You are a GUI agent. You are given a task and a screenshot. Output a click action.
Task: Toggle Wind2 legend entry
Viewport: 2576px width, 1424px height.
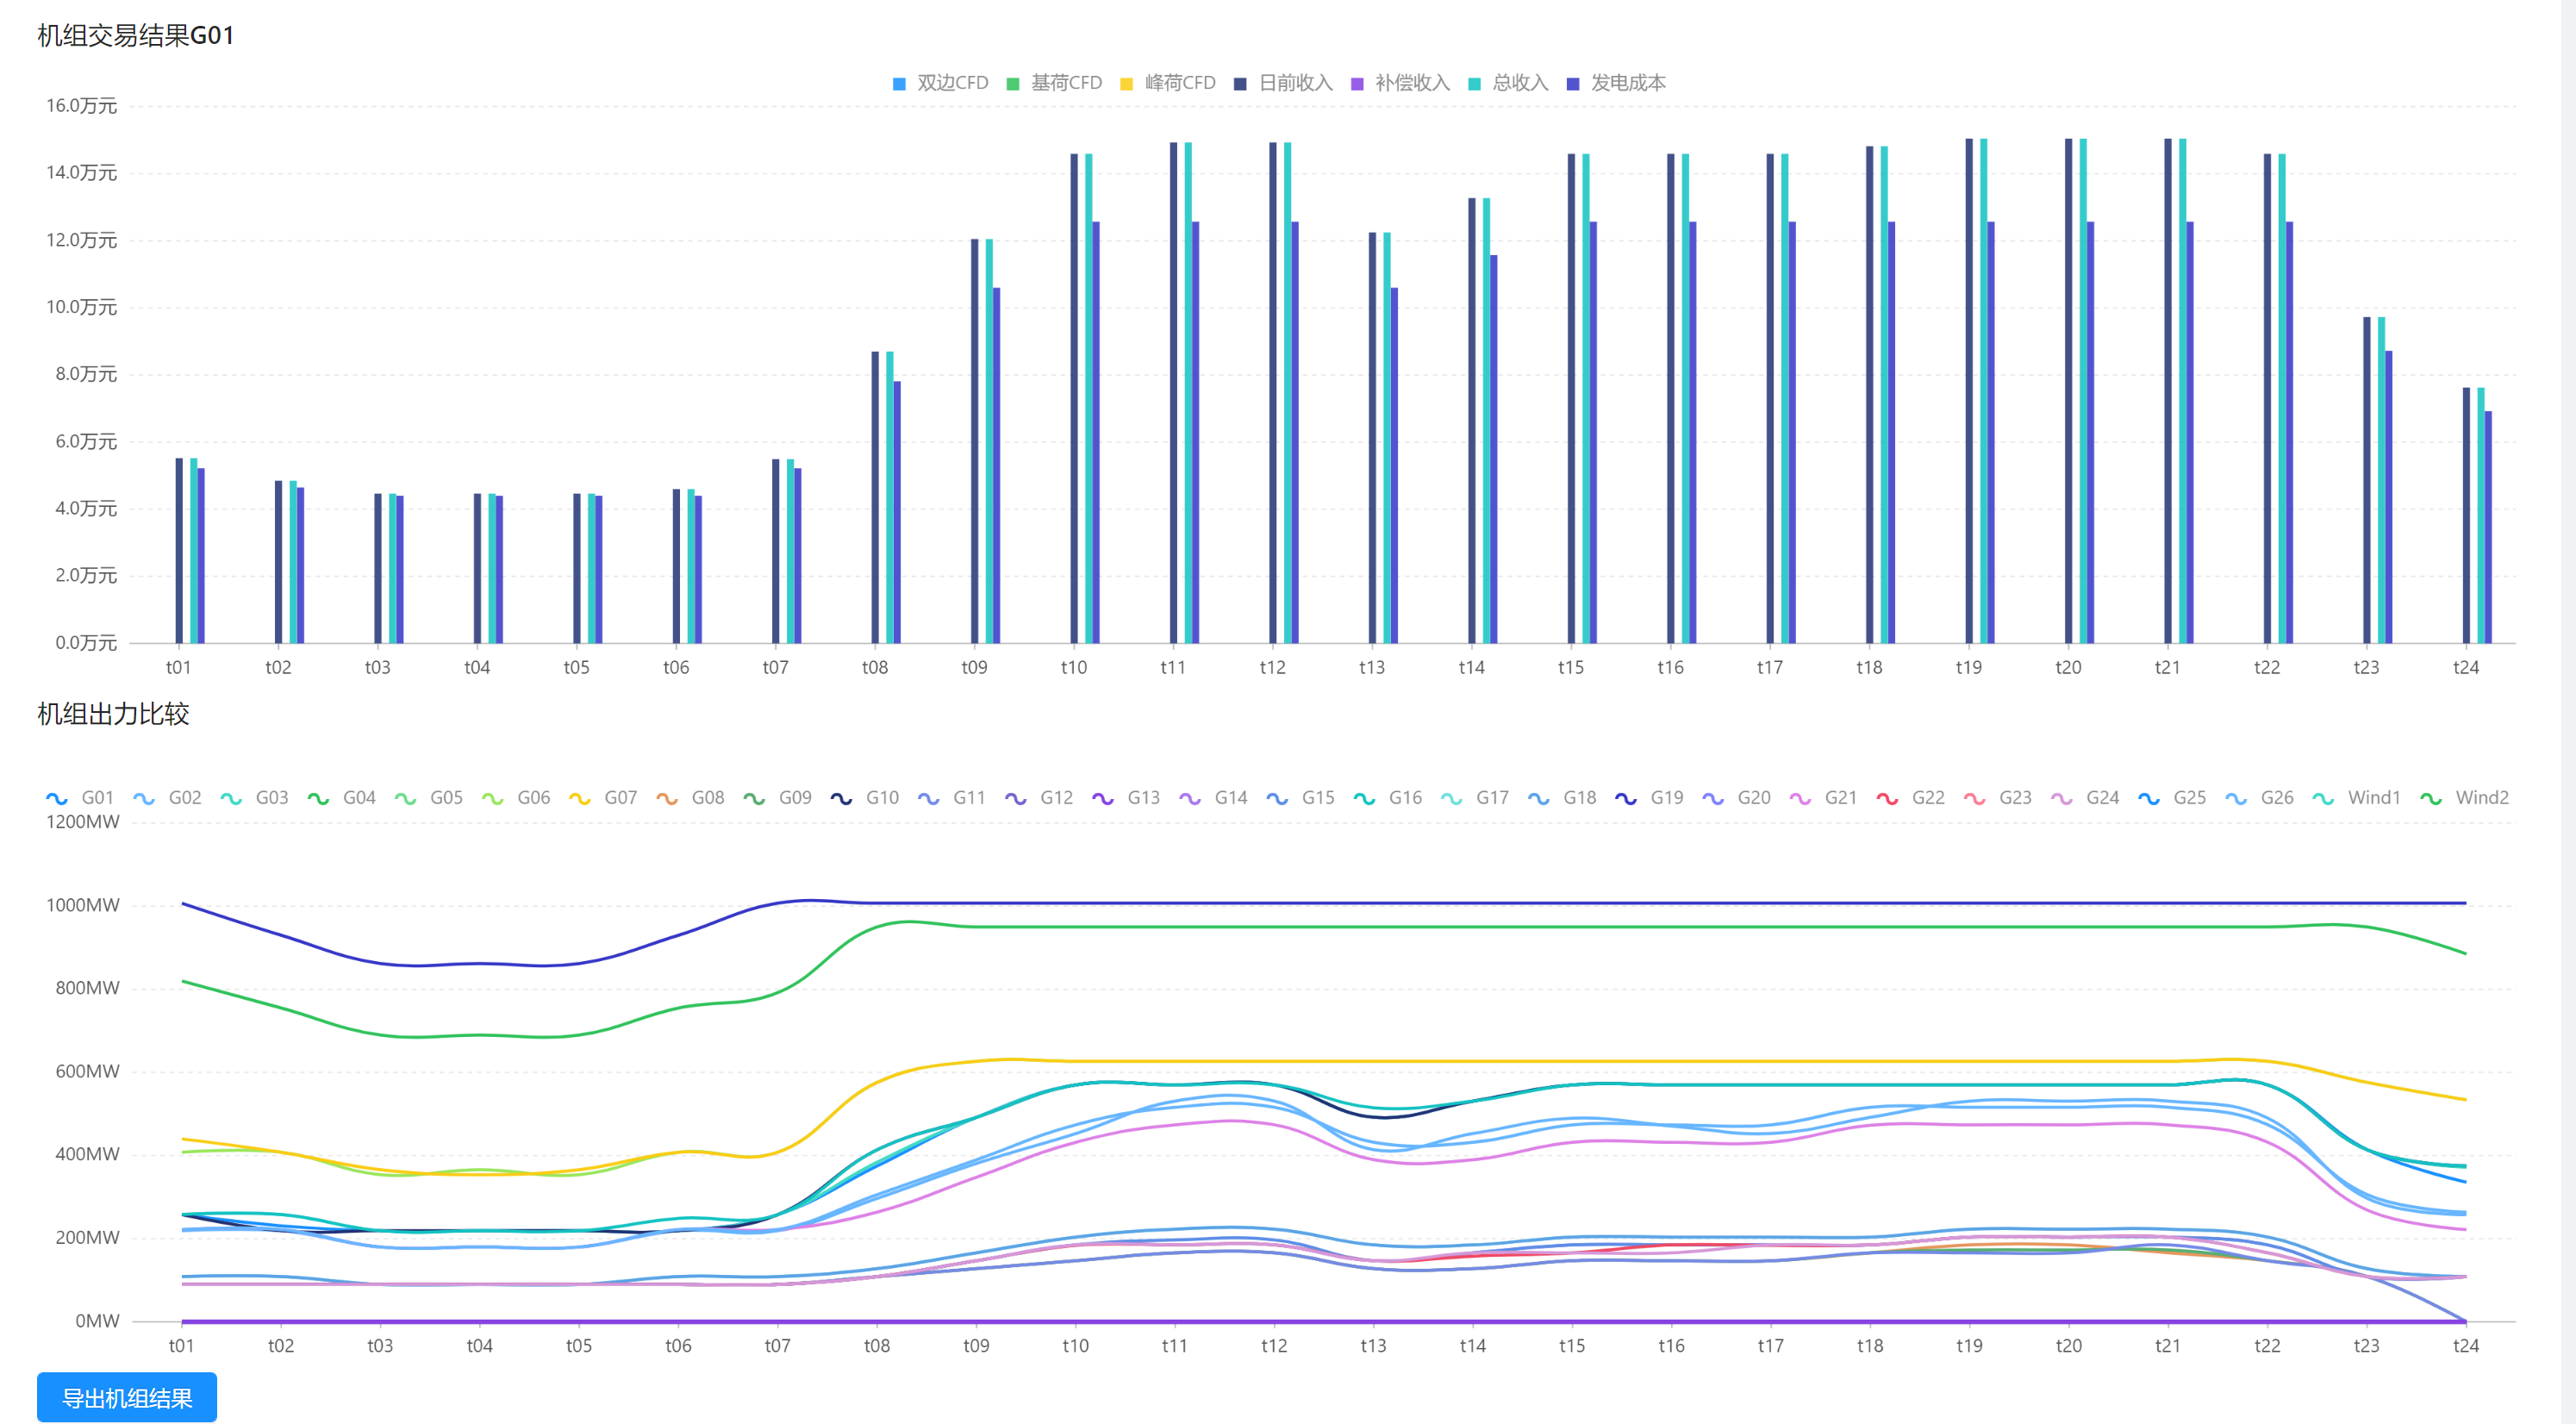2464,798
